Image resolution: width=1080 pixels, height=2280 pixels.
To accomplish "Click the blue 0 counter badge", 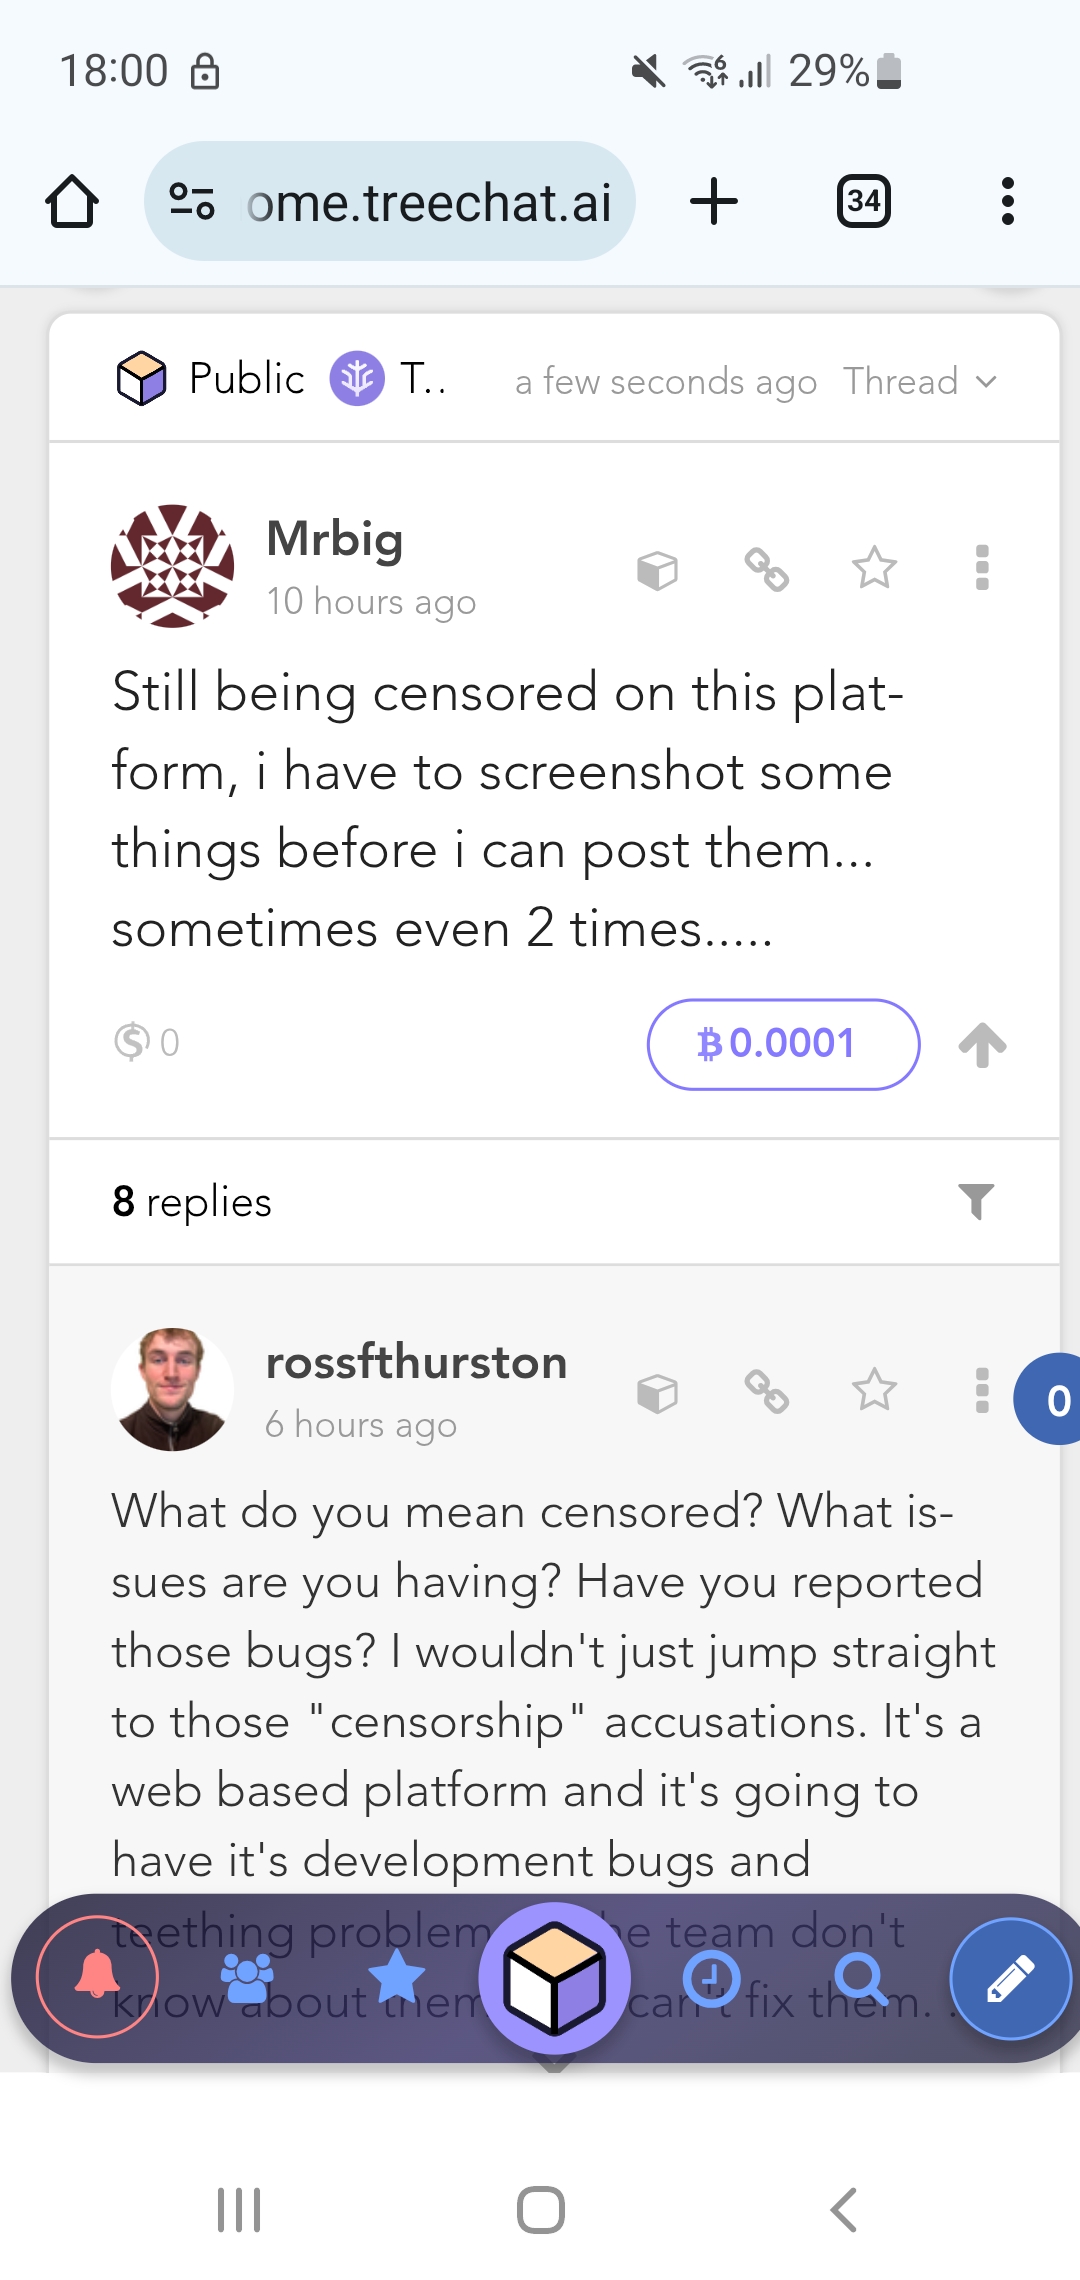I will (x=1048, y=1399).
